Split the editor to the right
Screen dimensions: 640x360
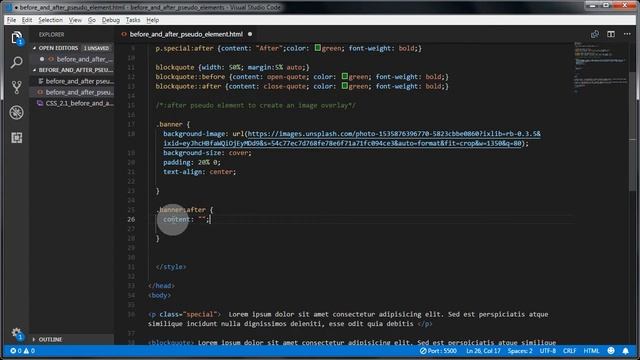pyautogui.click(x=611, y=34)
